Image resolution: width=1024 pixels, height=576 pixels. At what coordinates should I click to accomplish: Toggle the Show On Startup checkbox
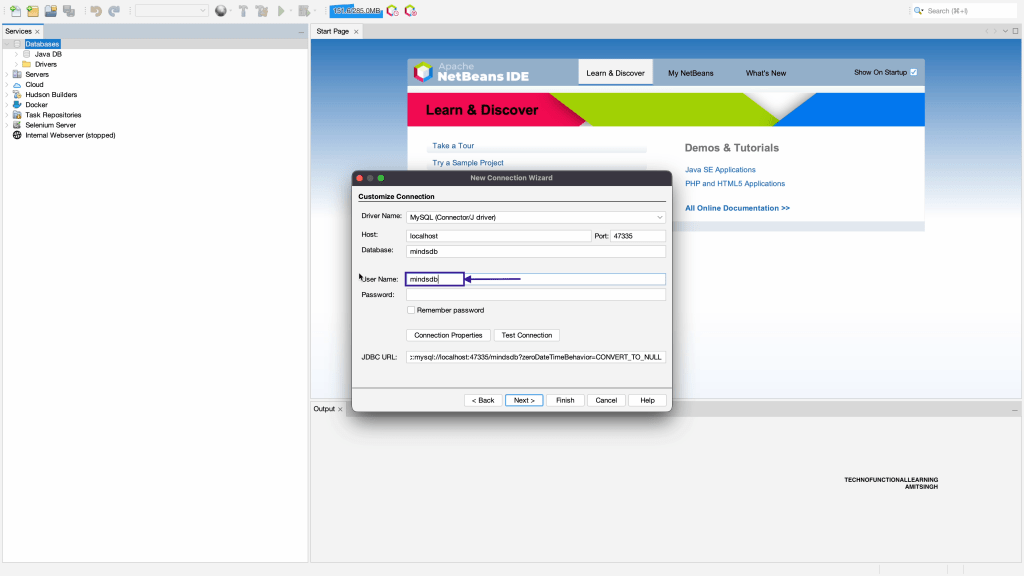913,72
